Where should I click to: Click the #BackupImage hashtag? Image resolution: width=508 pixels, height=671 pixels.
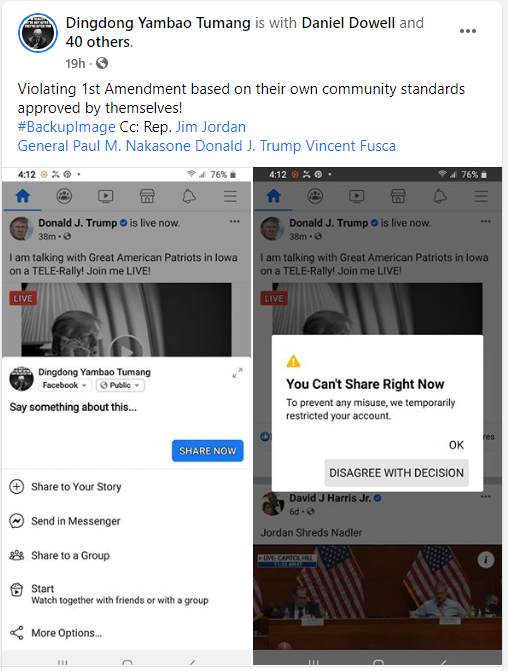coord(66,127)
